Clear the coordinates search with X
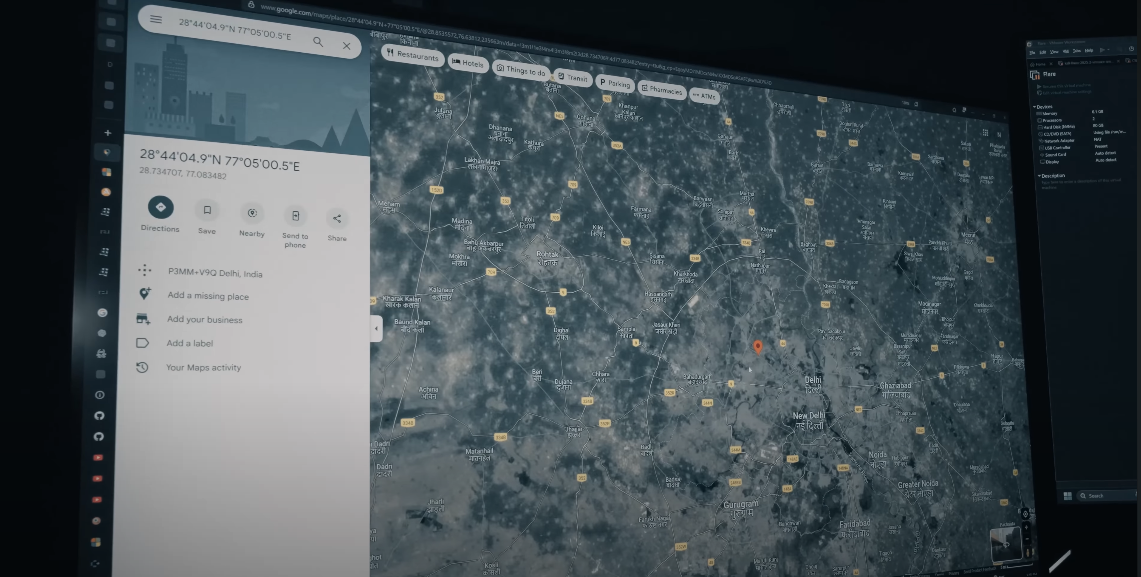The image size is (1141, 577). pos(346,46)
